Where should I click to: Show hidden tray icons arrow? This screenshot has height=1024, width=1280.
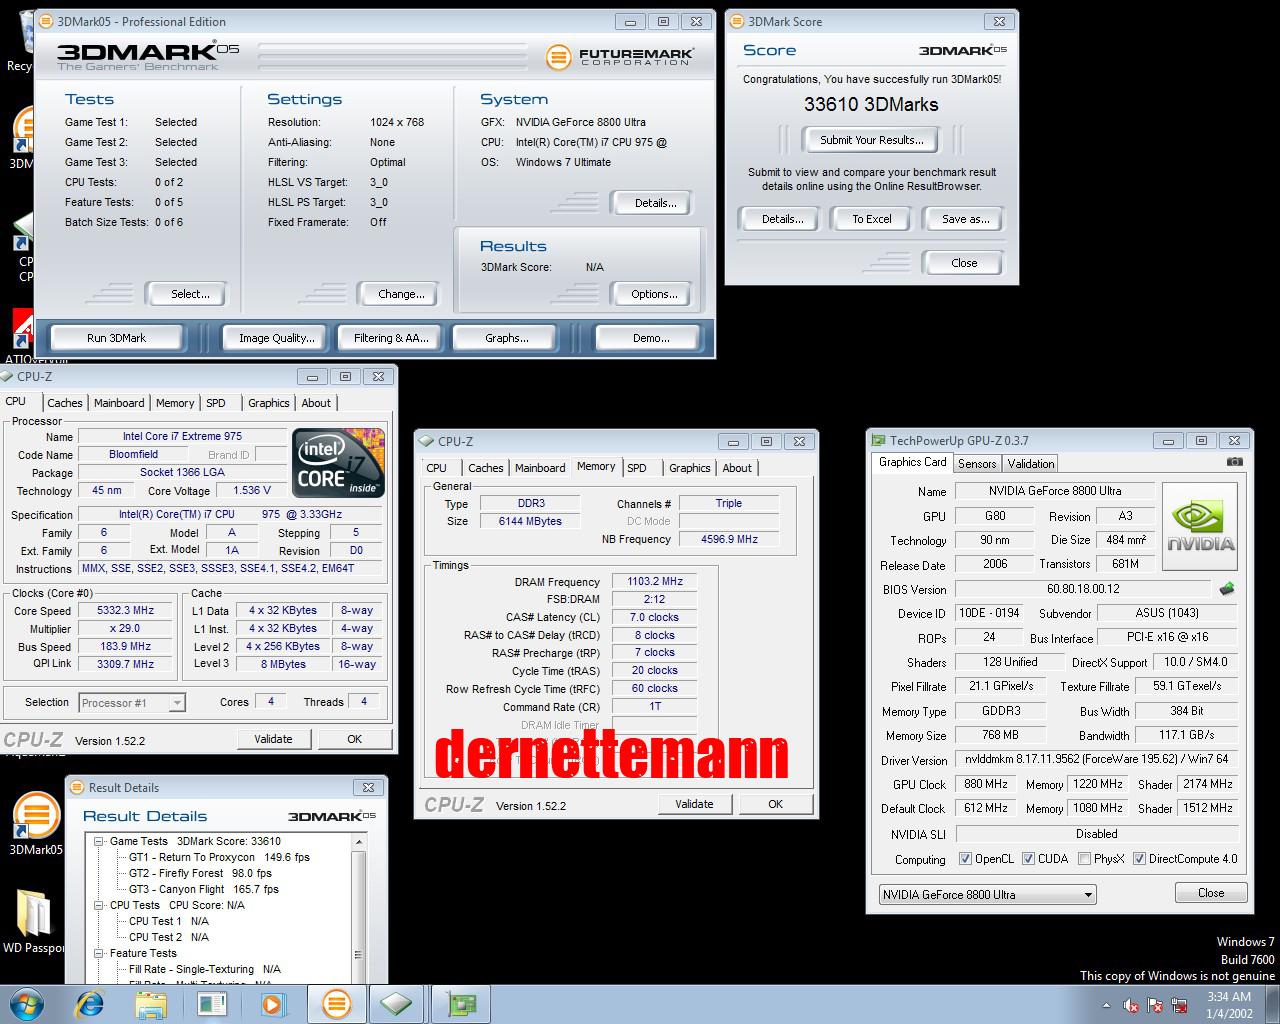tap(1106, 1005)
